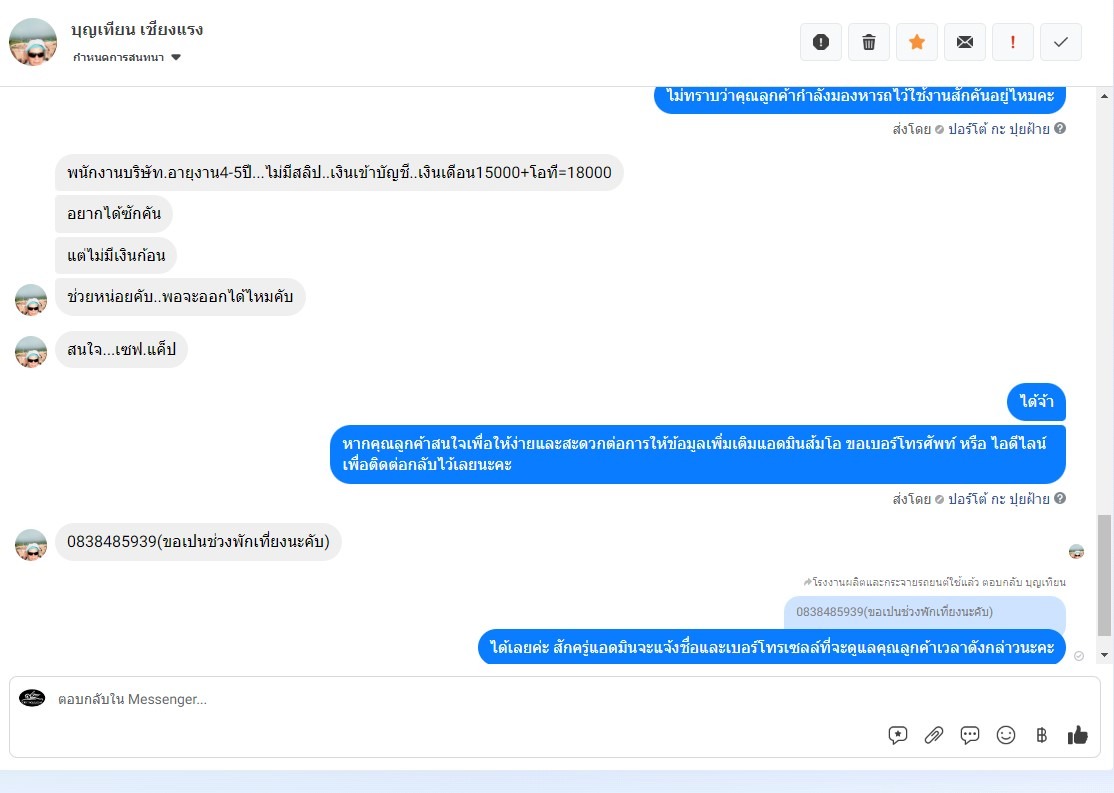Attach a file with the paperclip icon
The height and width of the screenshot is (793, 1114).
[934, 735]
